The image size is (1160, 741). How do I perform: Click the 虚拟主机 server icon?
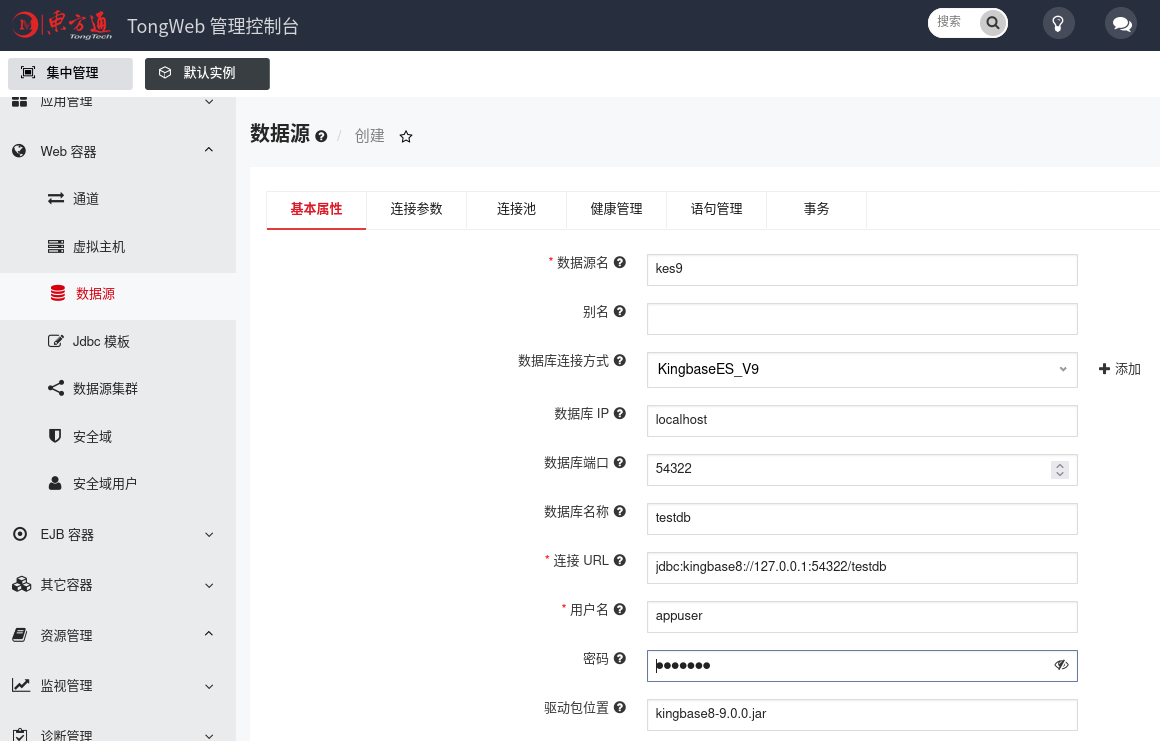pyautogui.click(x=55, y=246)
